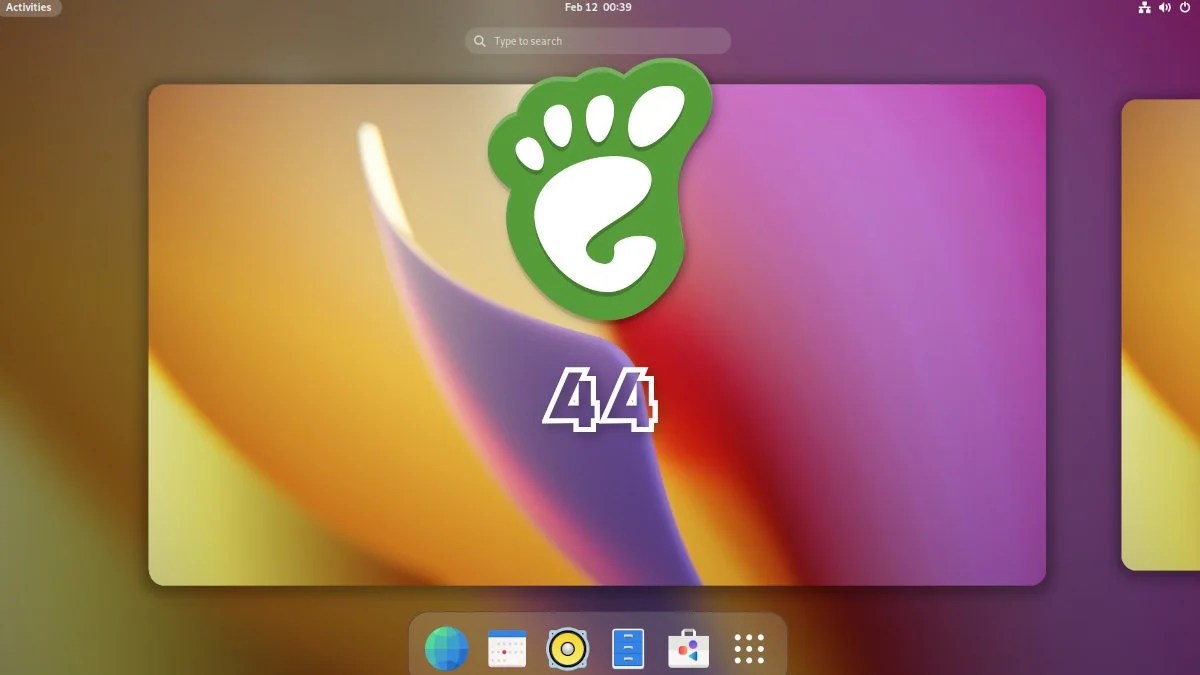Launch GNOME Software from the dock
Screen dimensions: 1200x675
point(689,647)
